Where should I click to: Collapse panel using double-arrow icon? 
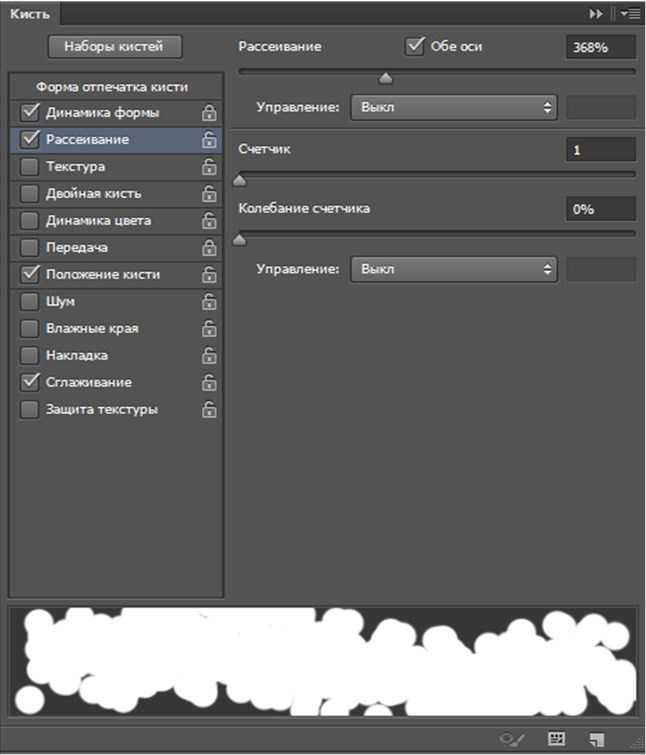(596, 14)
